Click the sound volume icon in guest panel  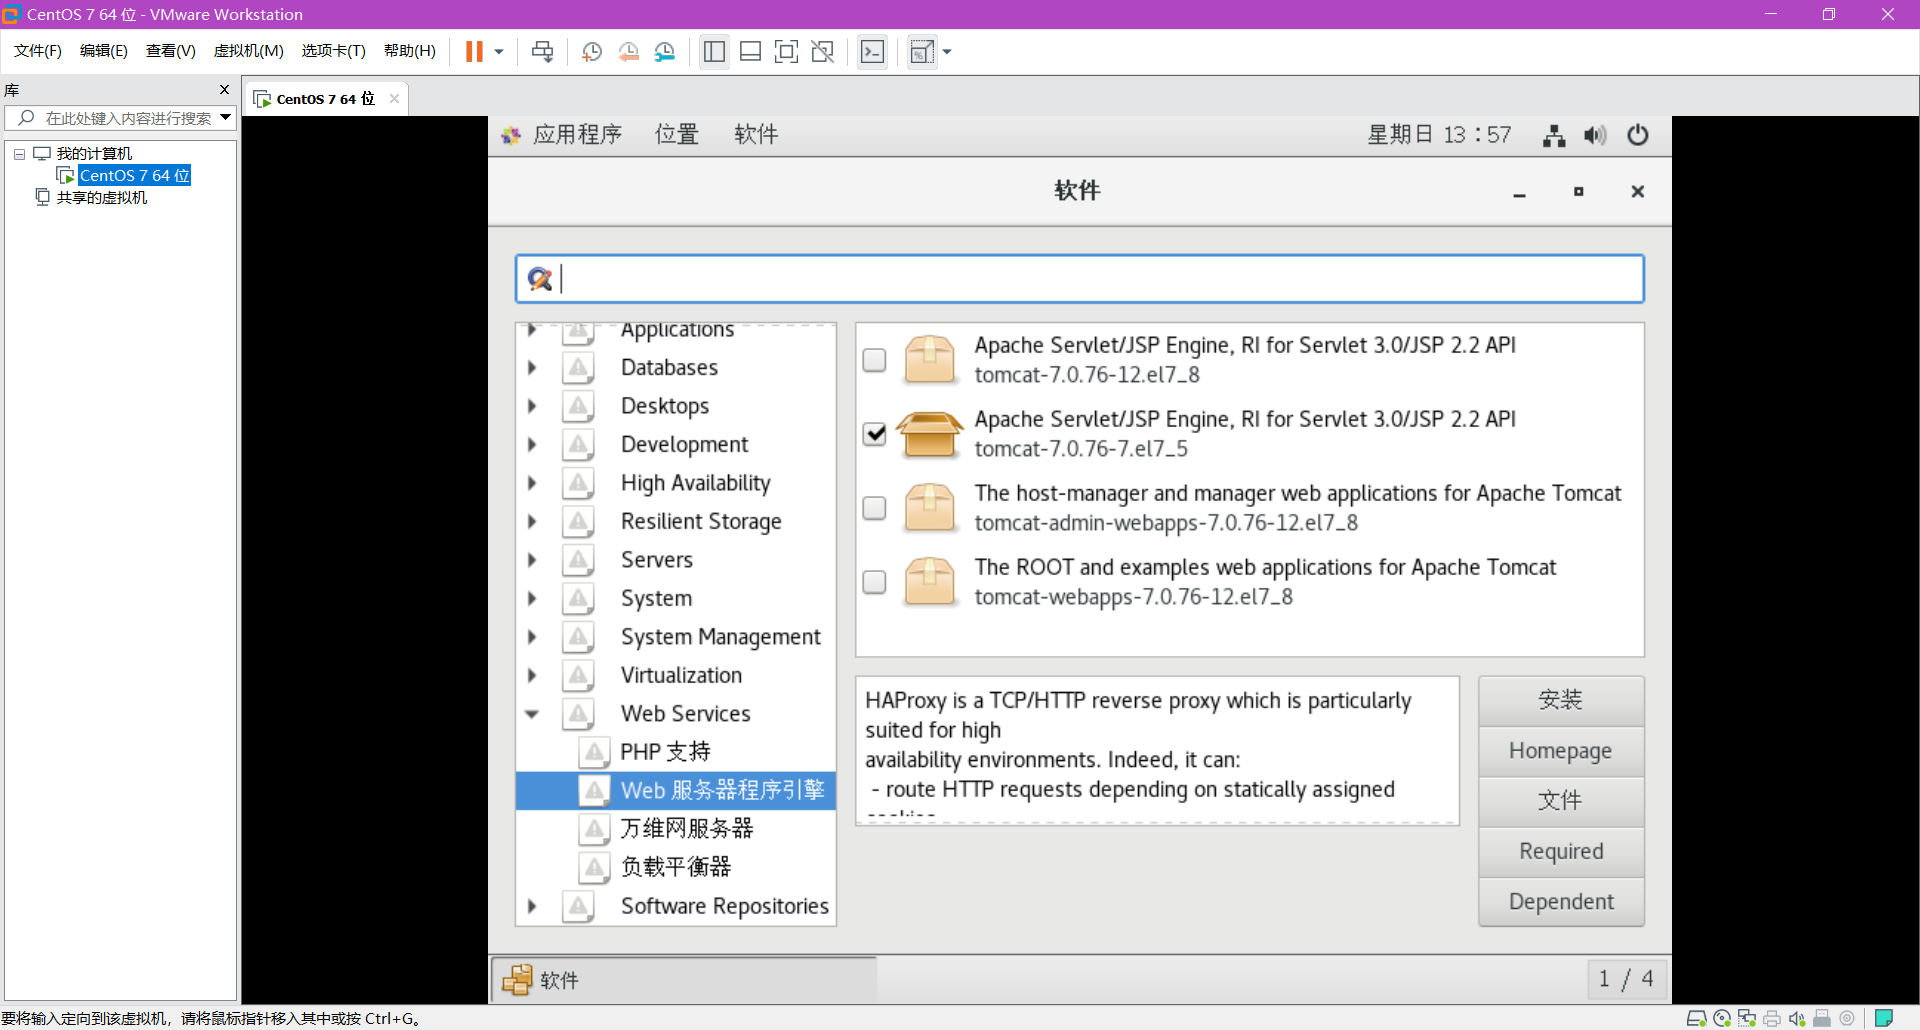click(1595, 135)
